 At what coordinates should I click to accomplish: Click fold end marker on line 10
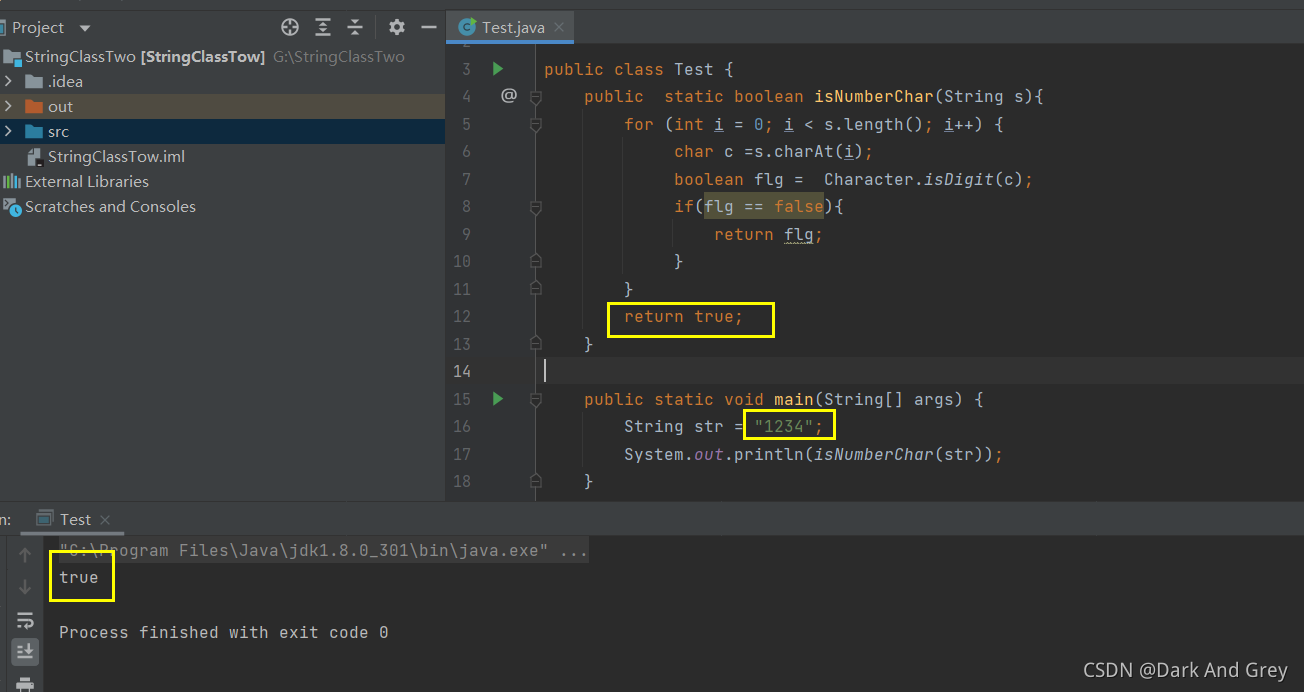pos(535,261)
